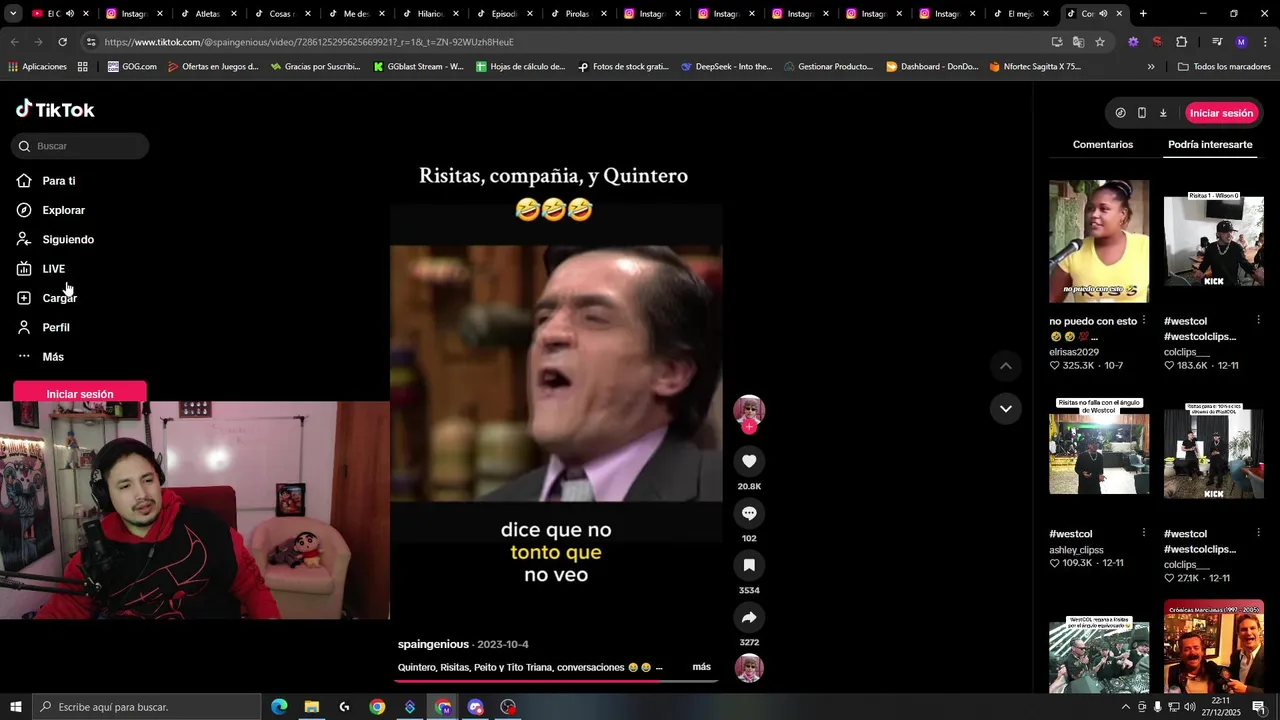Go to next video with down arrow
This screenshot has width=1280, height=720.
(1006, 408)
